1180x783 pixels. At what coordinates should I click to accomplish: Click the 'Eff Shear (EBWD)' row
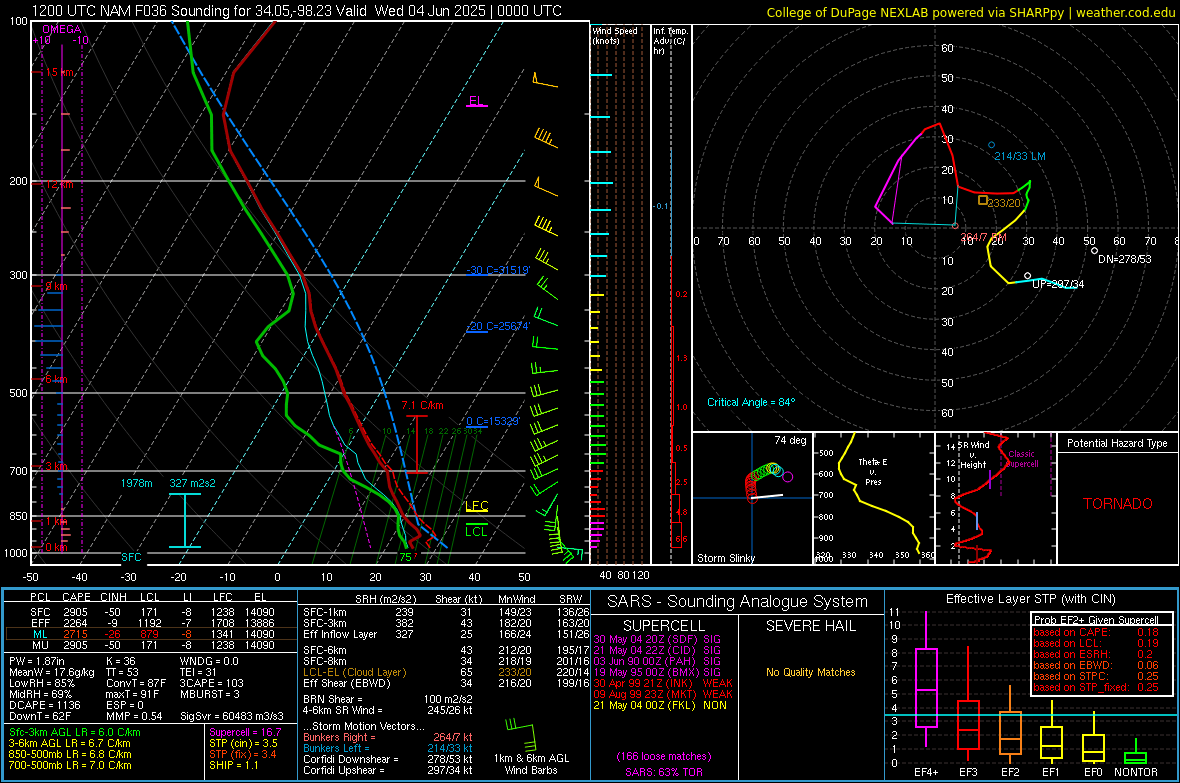point(446,684)
